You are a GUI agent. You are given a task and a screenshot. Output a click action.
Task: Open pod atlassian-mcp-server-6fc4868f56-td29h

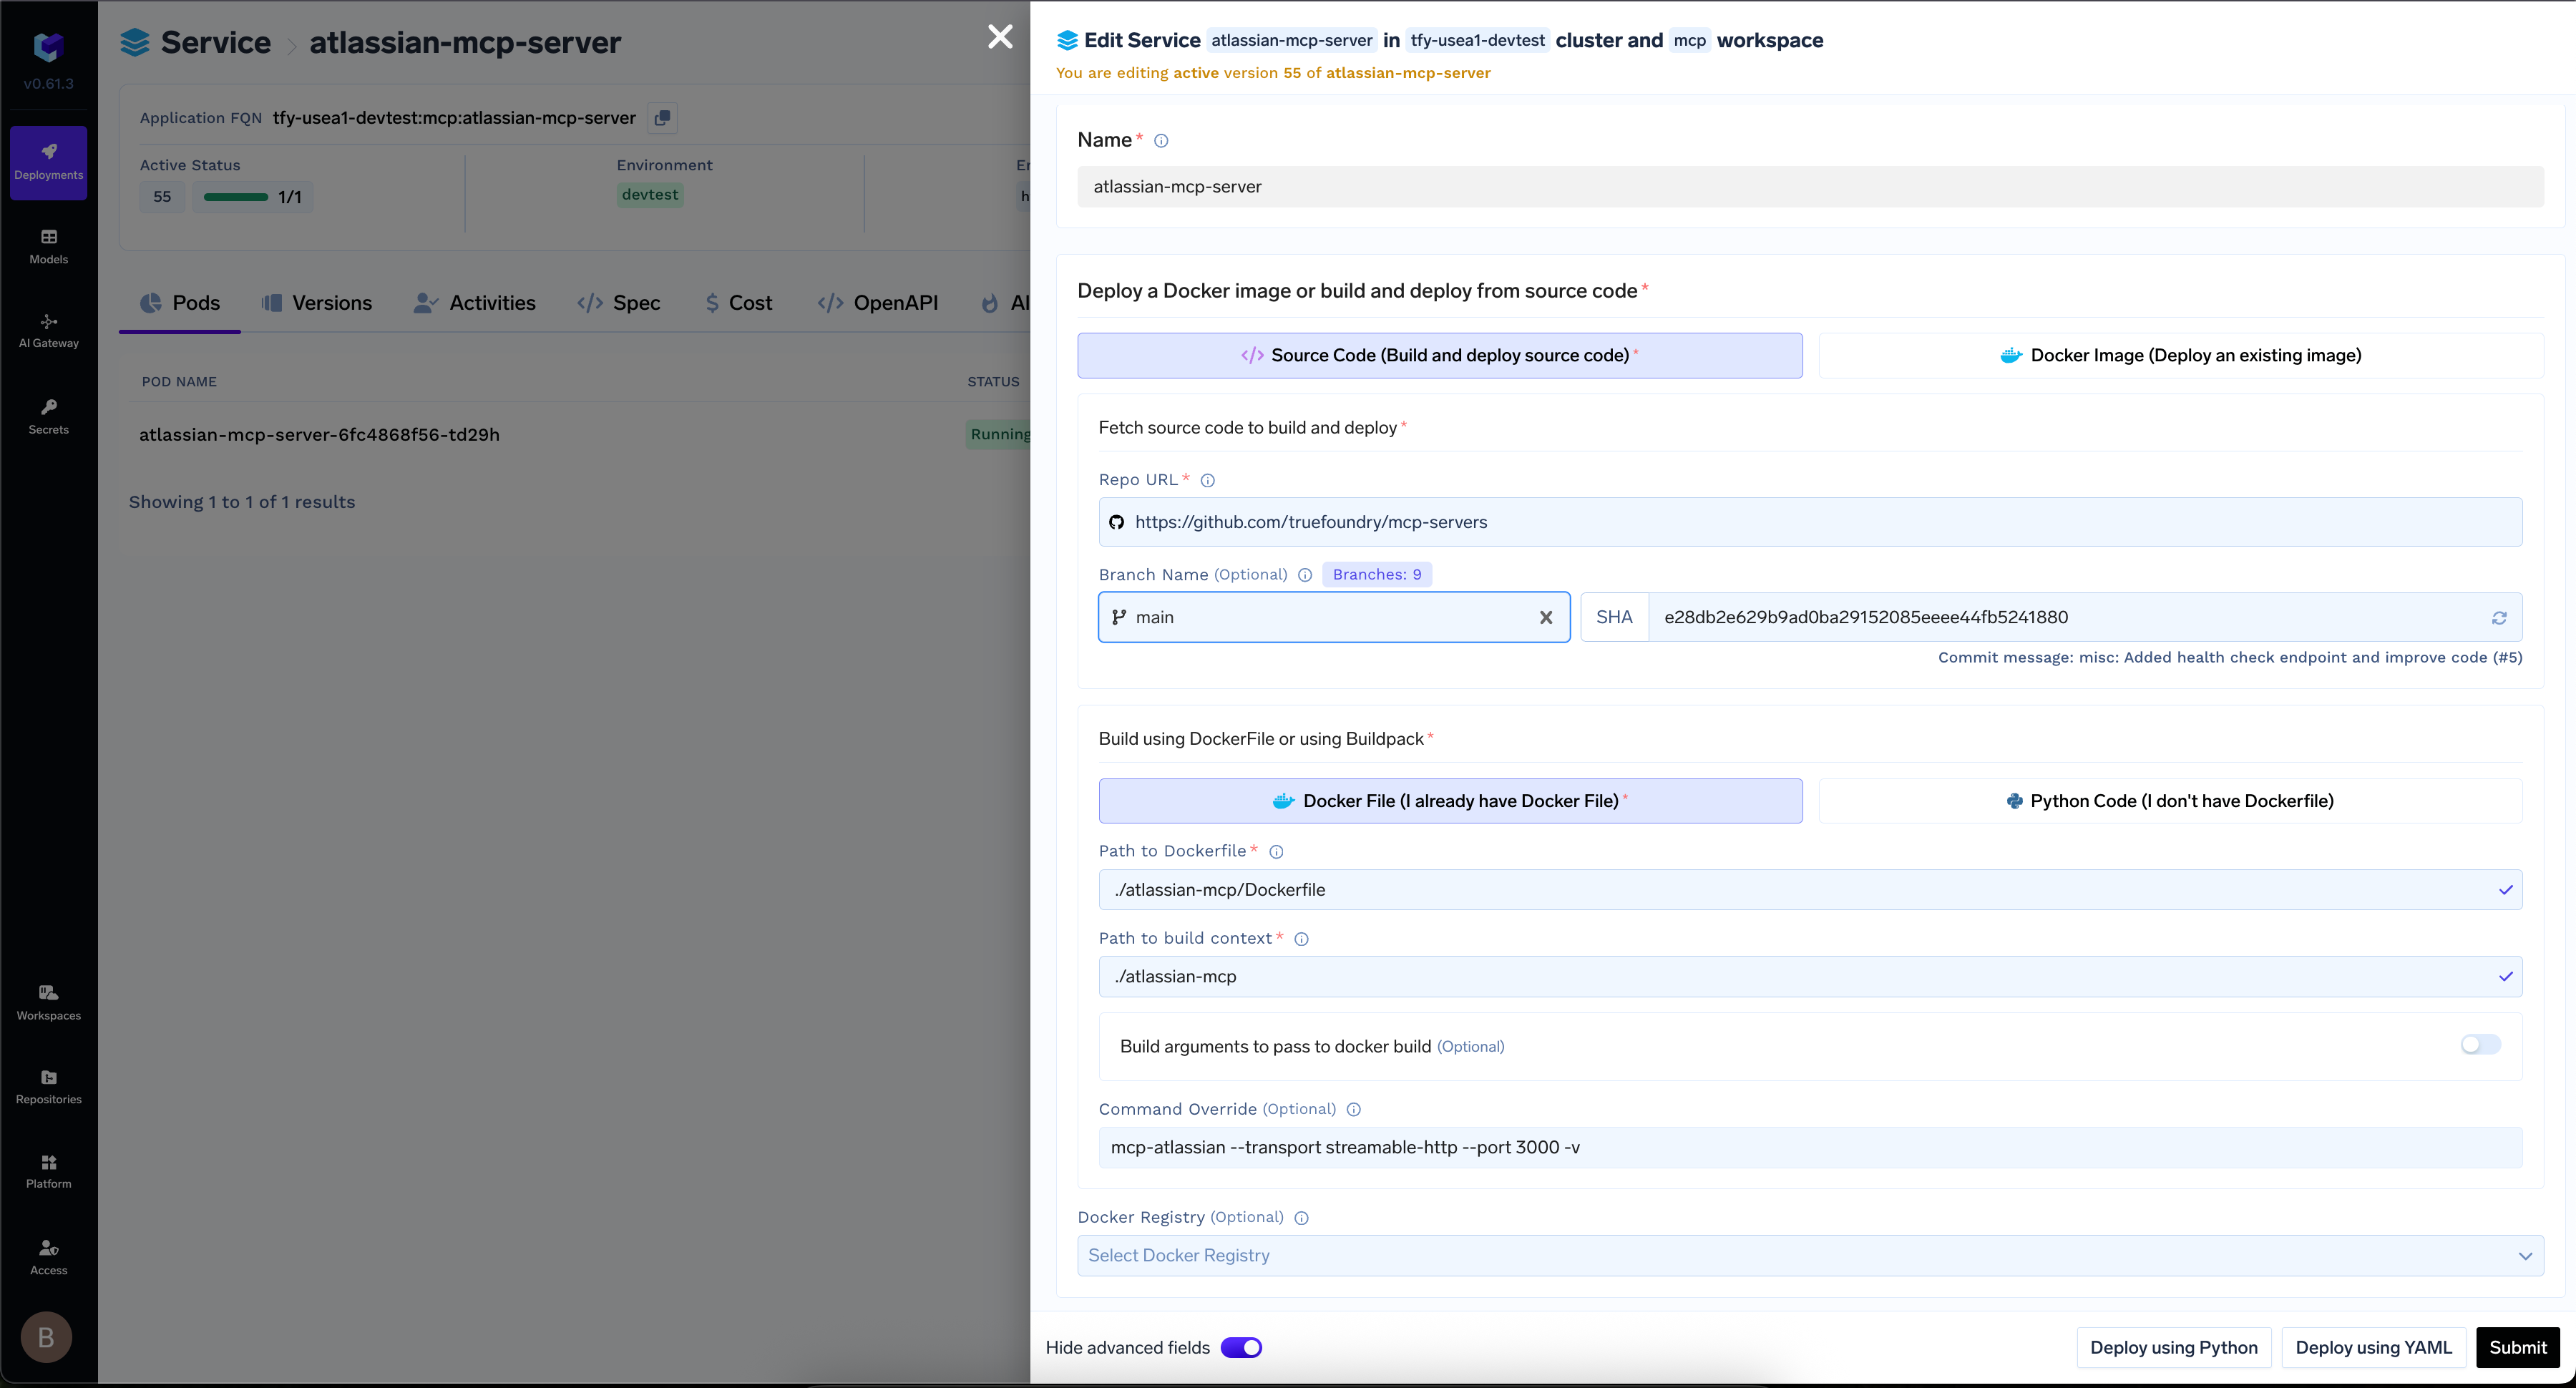[319, 435]
